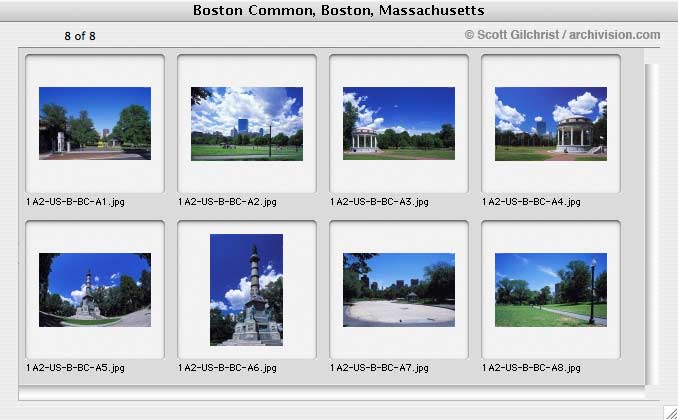Viewport: 678px width, 420px height.
Task: Click filename 1A2-US-B-BC-A1.jpg
Action: pos(75,202)
